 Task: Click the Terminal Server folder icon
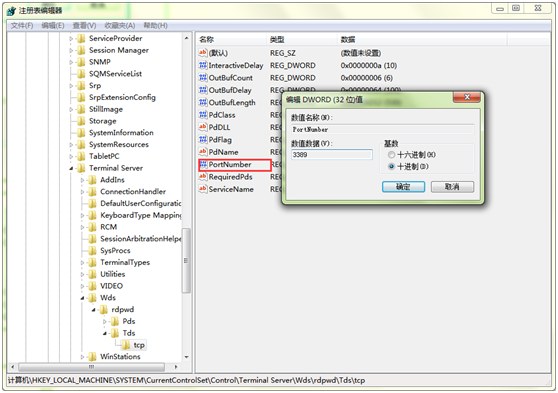click(x=81, y=168)
